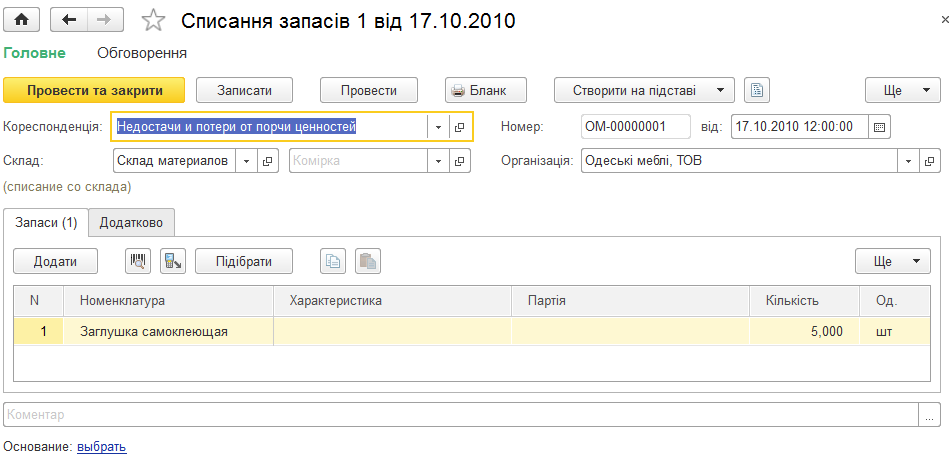The height and width of the screenshot is (460, 952).
Task: Expand the Кореспонденція dropdown list
Action: pyautogui.click(x=438, y=127)
